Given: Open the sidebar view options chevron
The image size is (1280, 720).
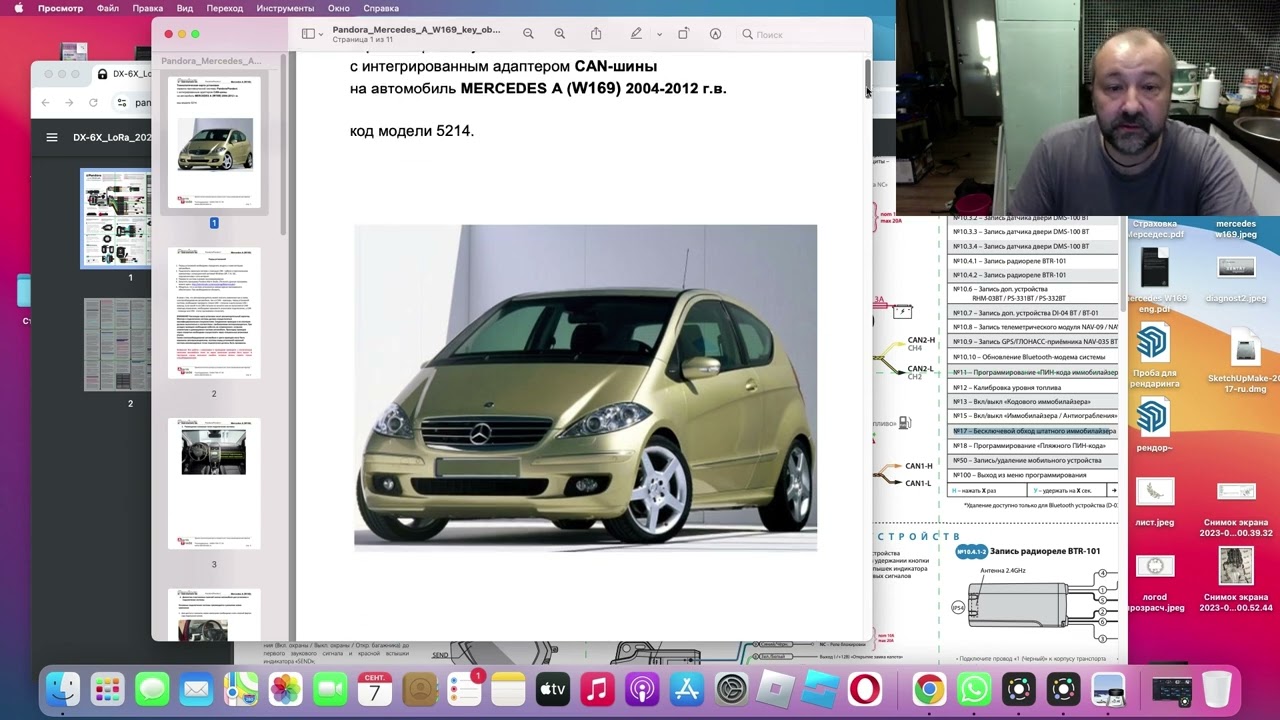Looking at the screenshot, I should tap(321, 34).
